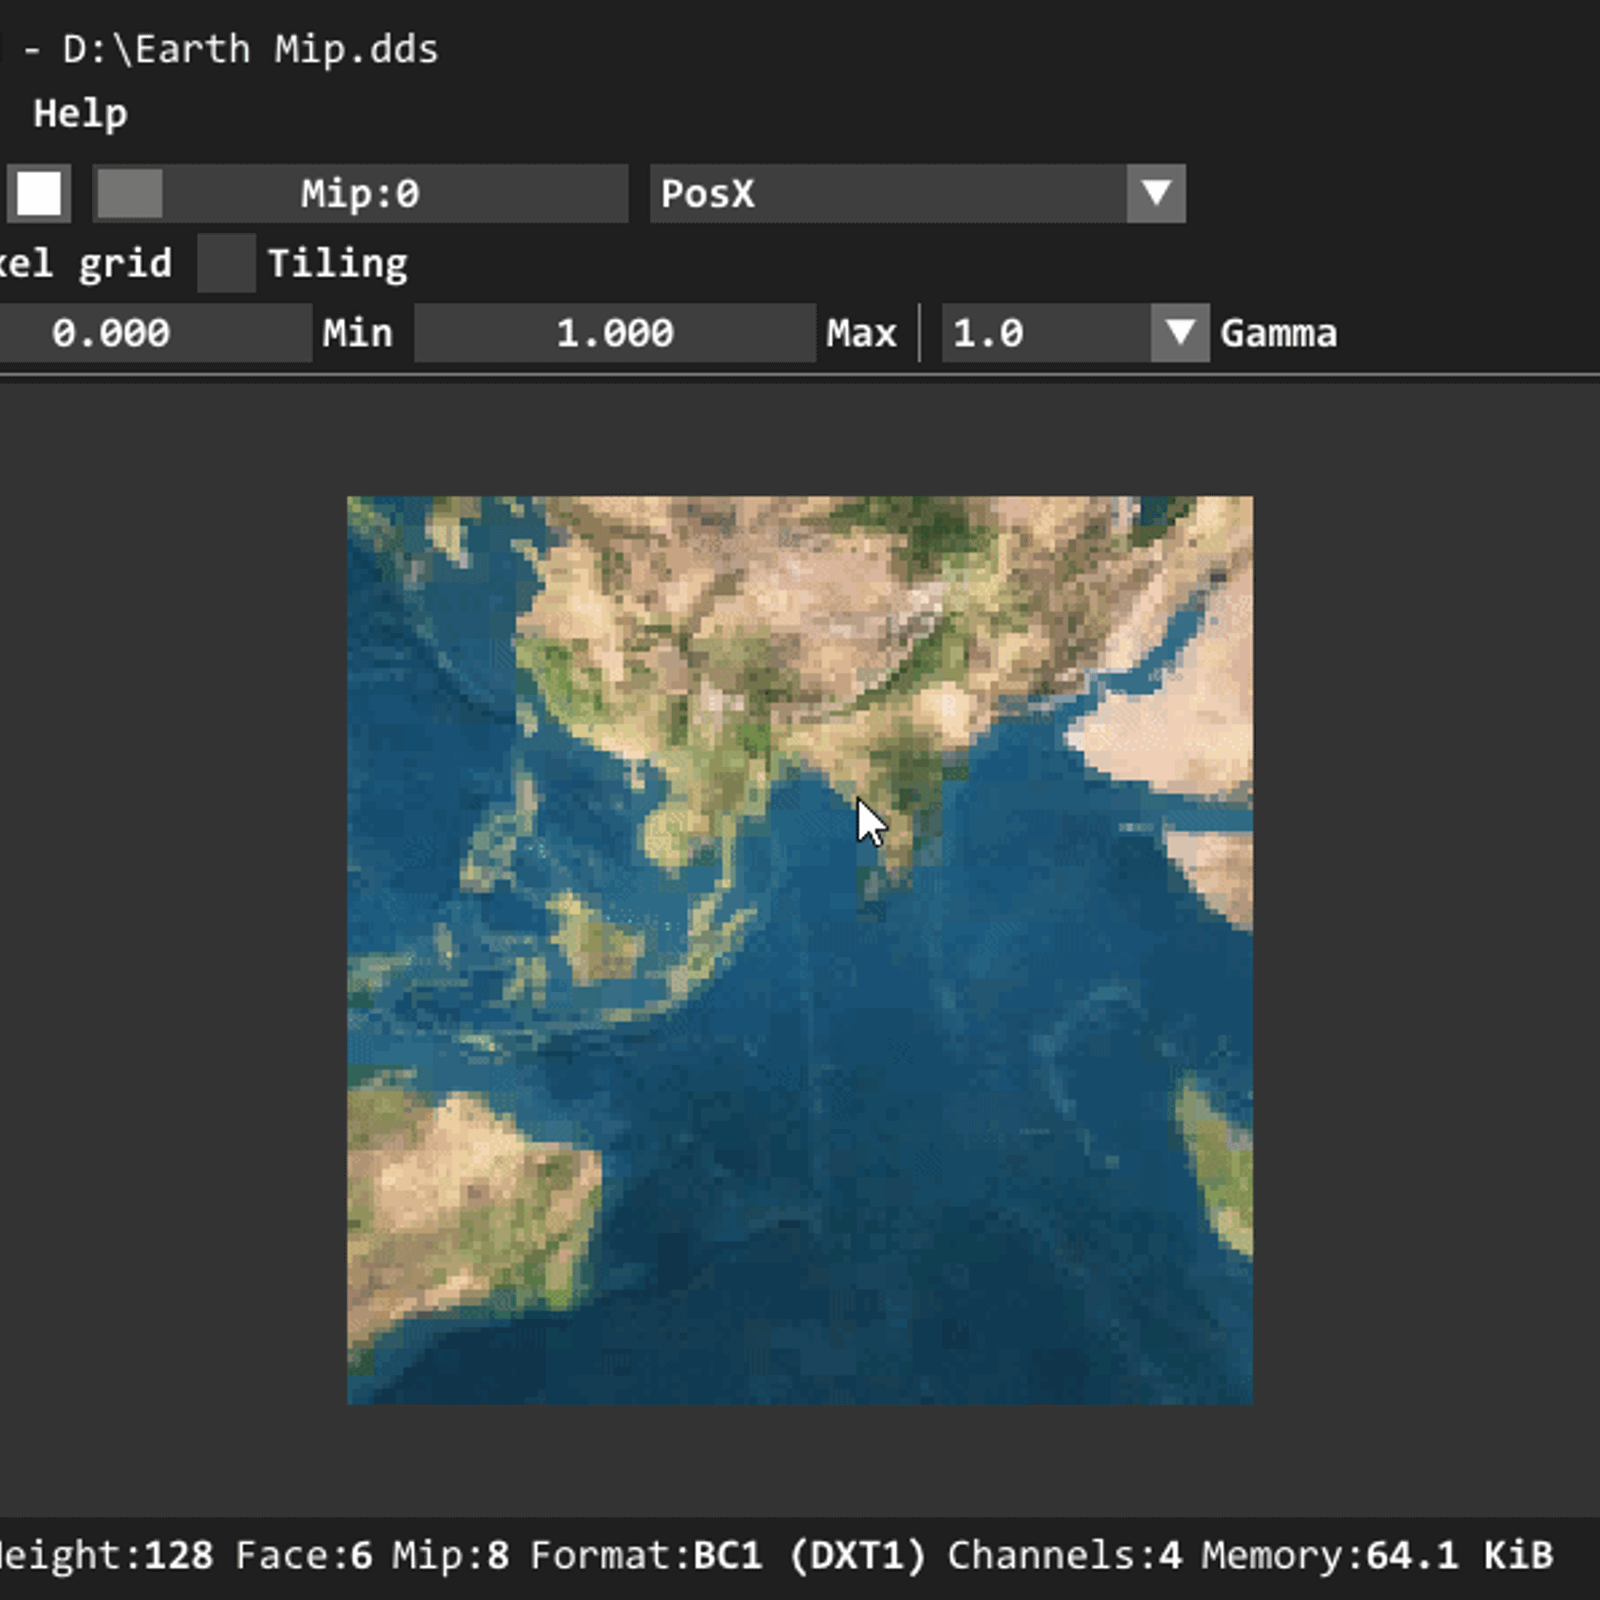Click Memory 64.1 KiB in status bar
This screenshot has height=1600, width=1600.
(1377, 1555)
